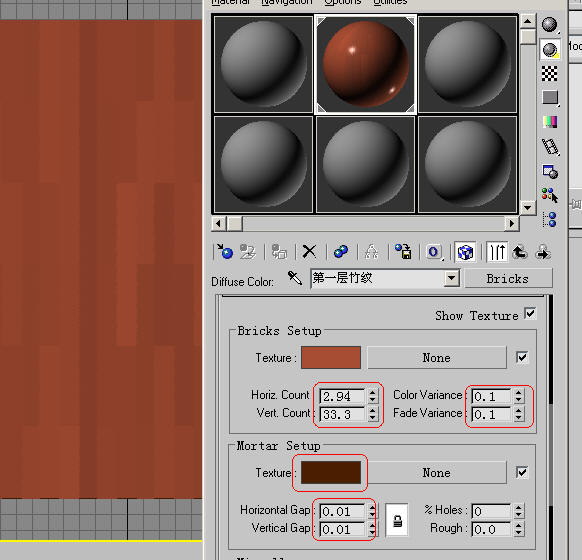The width and height of the screenshot is (582, 560).
Task: Click sample slots scroll right arrow
Action: click(x=511, y=223)
